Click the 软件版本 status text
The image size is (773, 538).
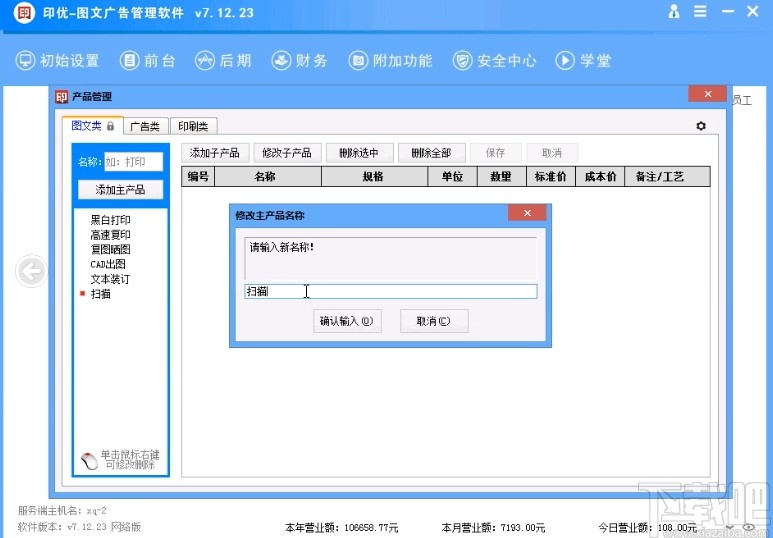pos(79,527)
